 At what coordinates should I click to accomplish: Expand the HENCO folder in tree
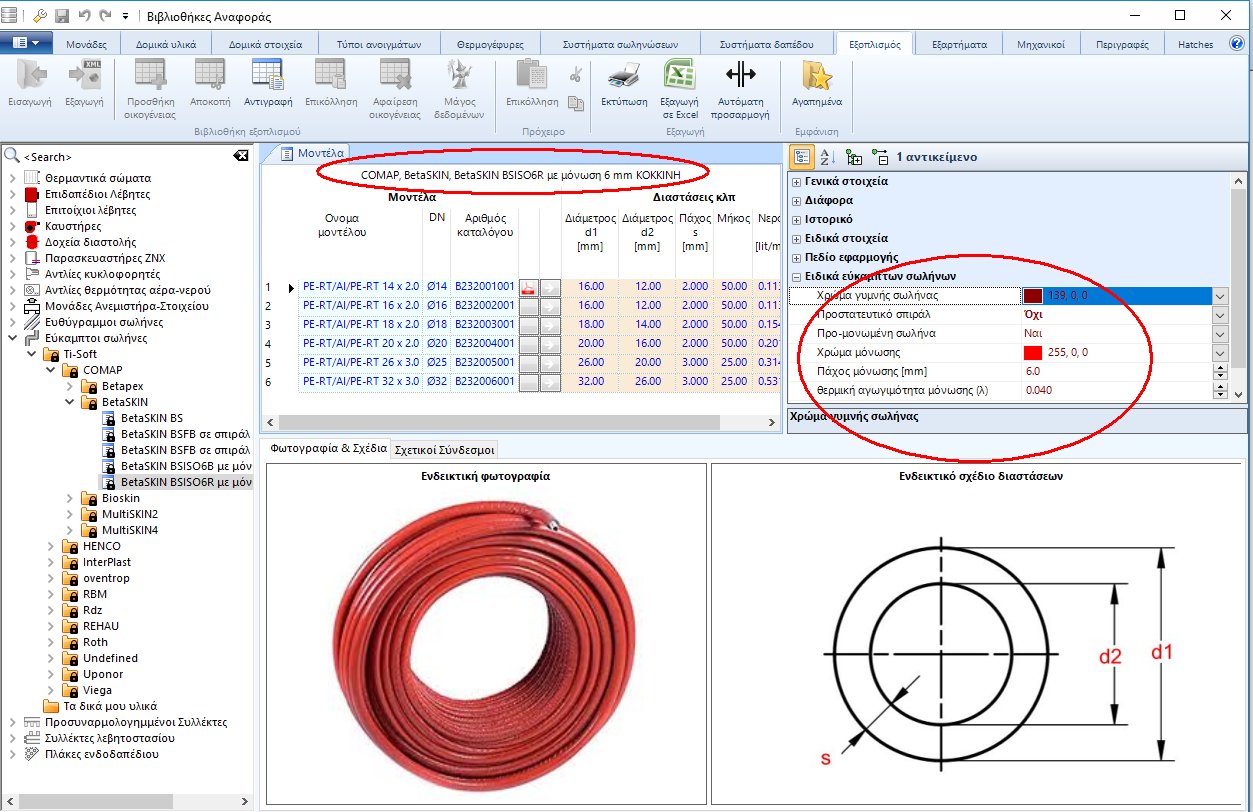(51, 546)
